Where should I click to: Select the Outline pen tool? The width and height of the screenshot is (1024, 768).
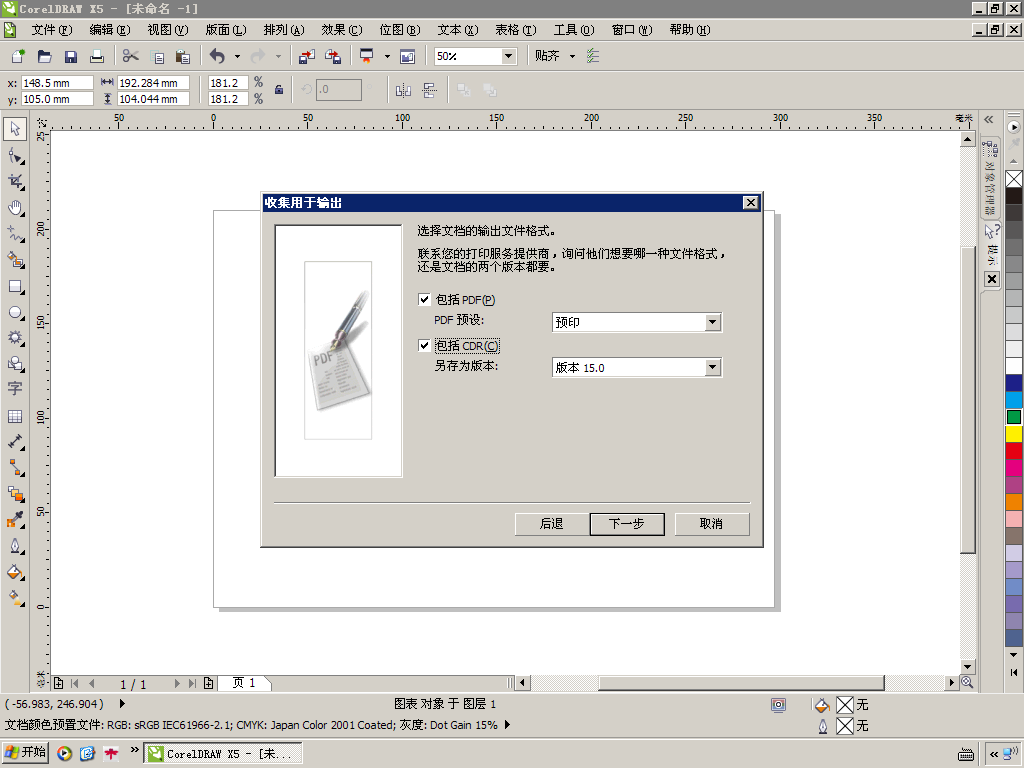click(15, 546)
